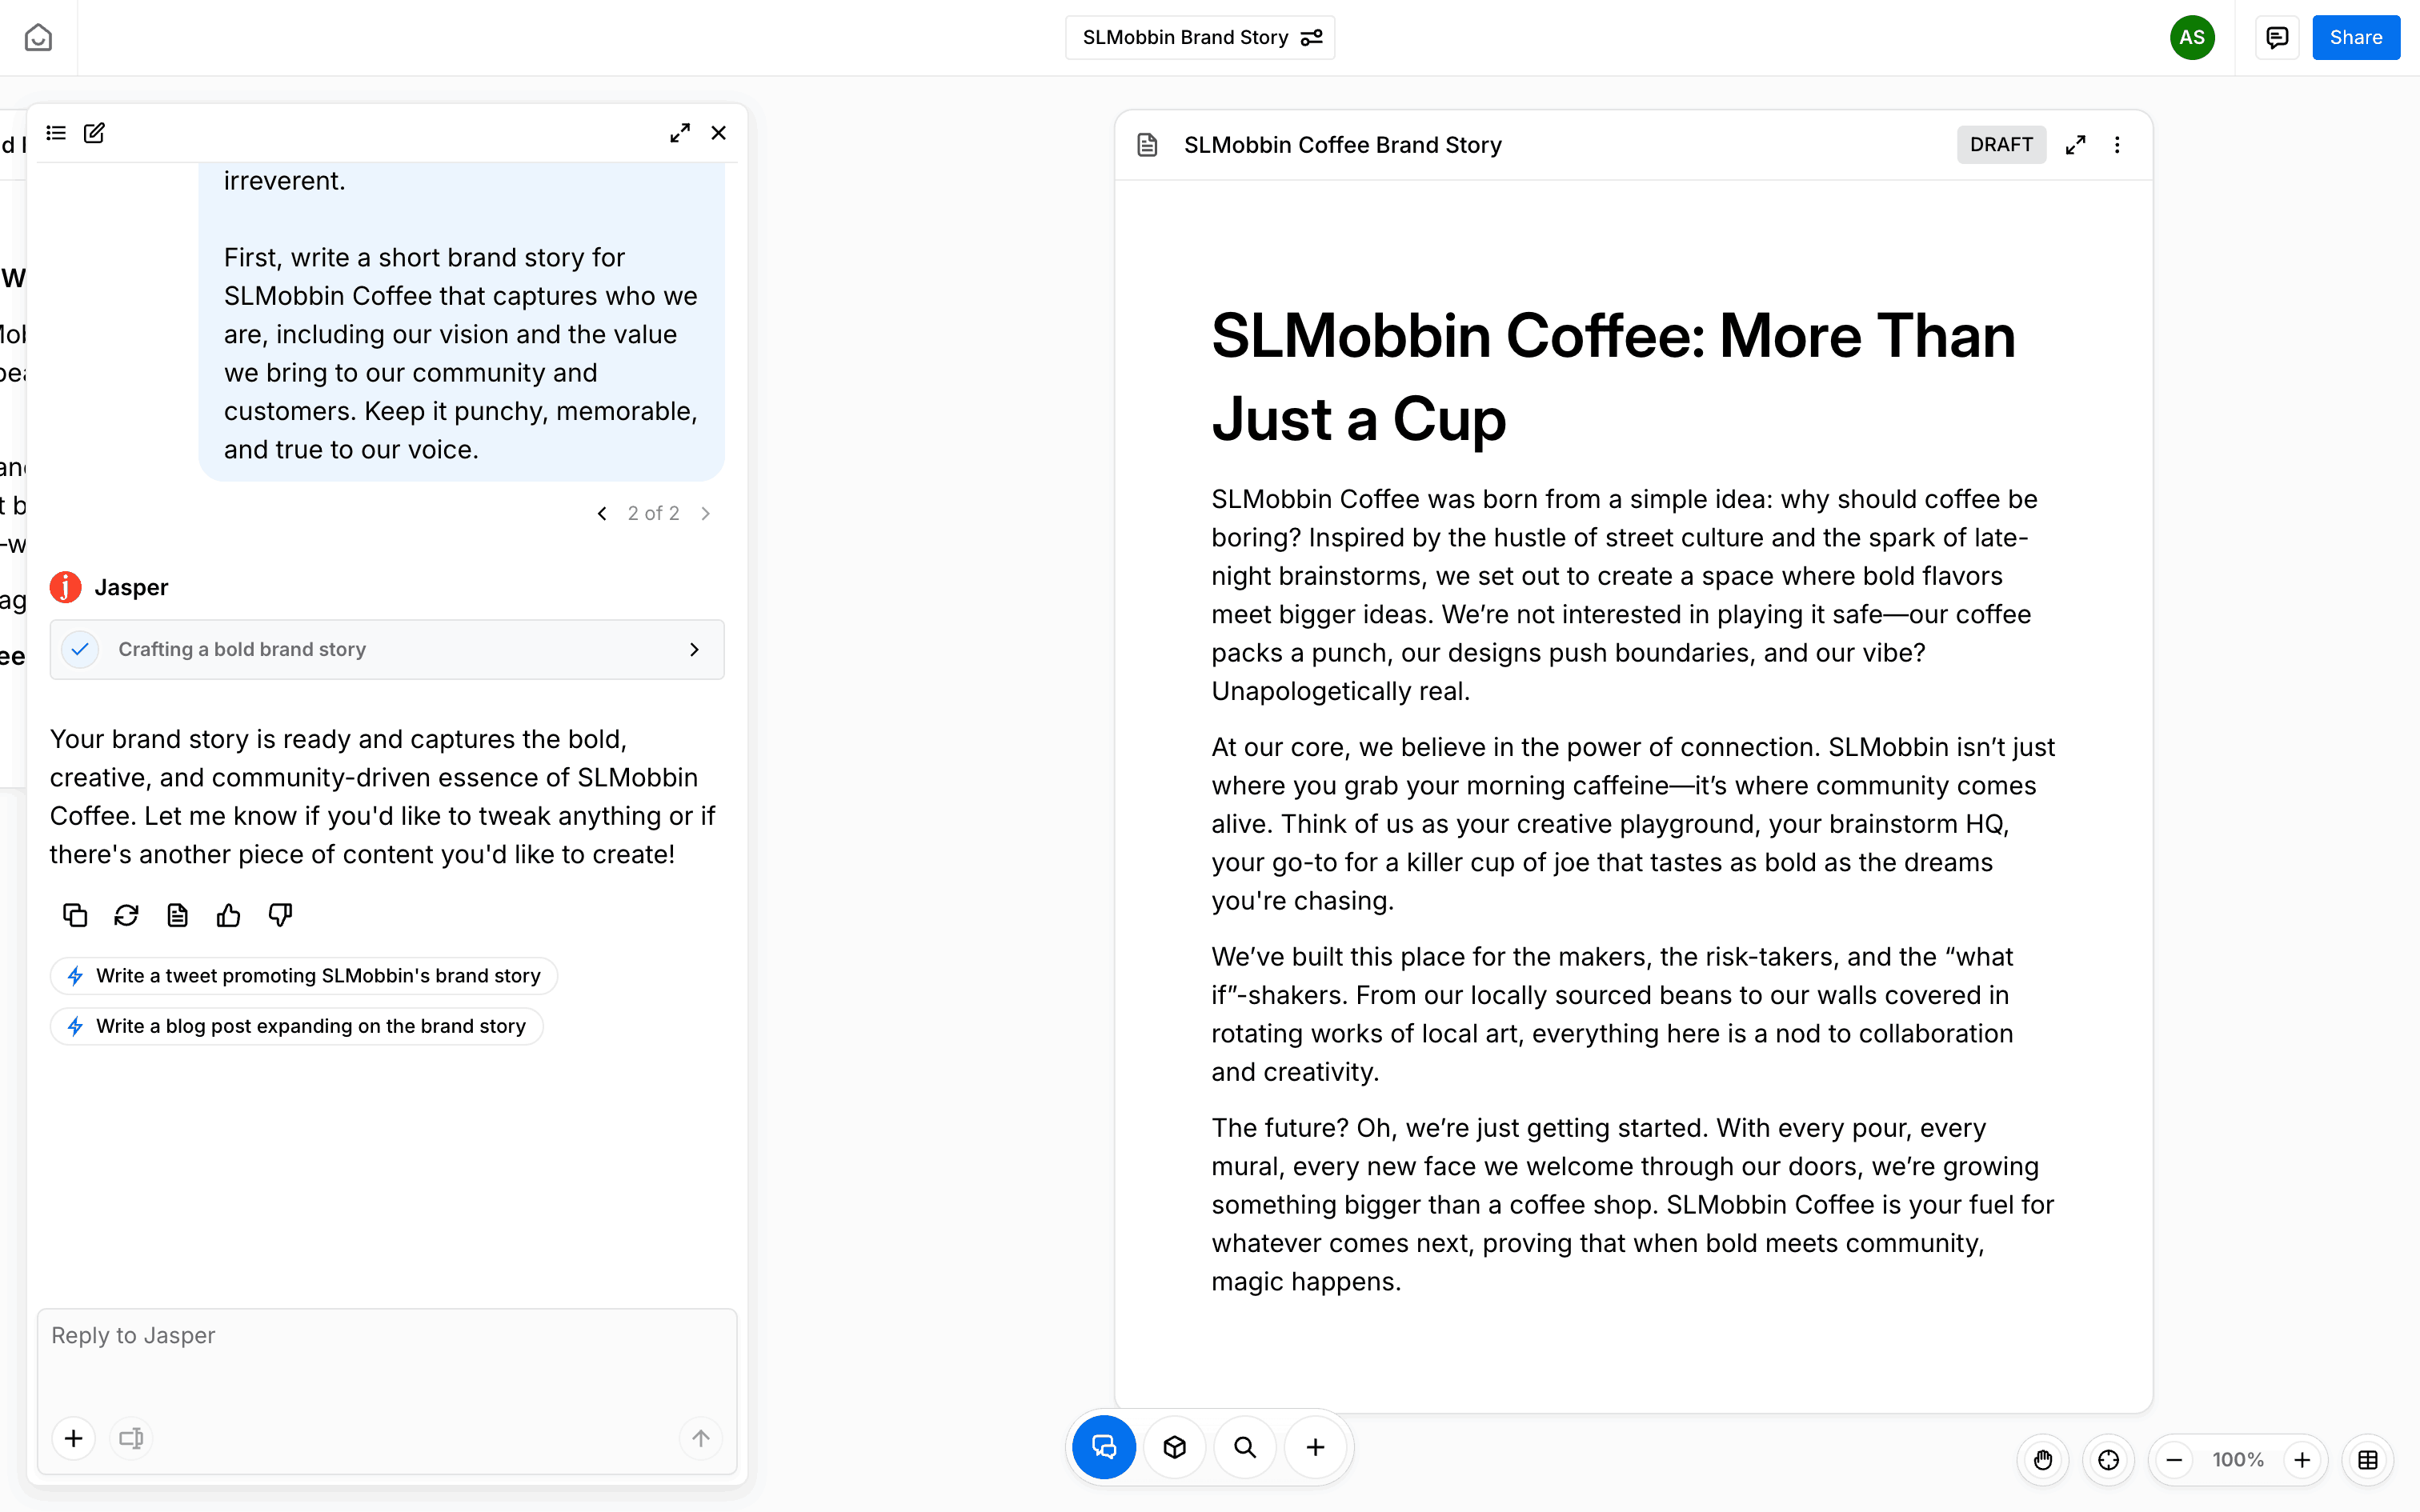Regenerate Jasper's response
The width and height of the screenshot is (2420, 1512).
pos(126,915)
